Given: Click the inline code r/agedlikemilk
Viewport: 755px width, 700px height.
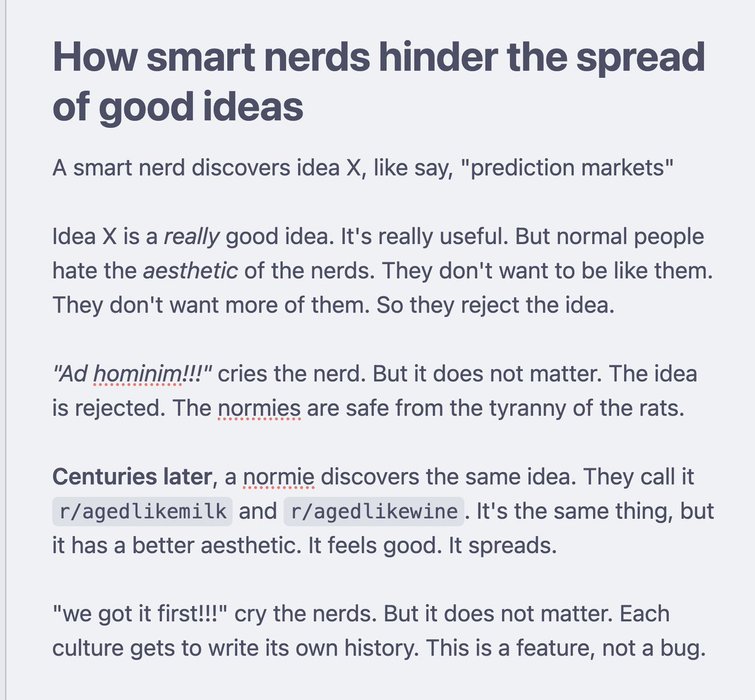Looking at the screenshot, I should 143,511.
